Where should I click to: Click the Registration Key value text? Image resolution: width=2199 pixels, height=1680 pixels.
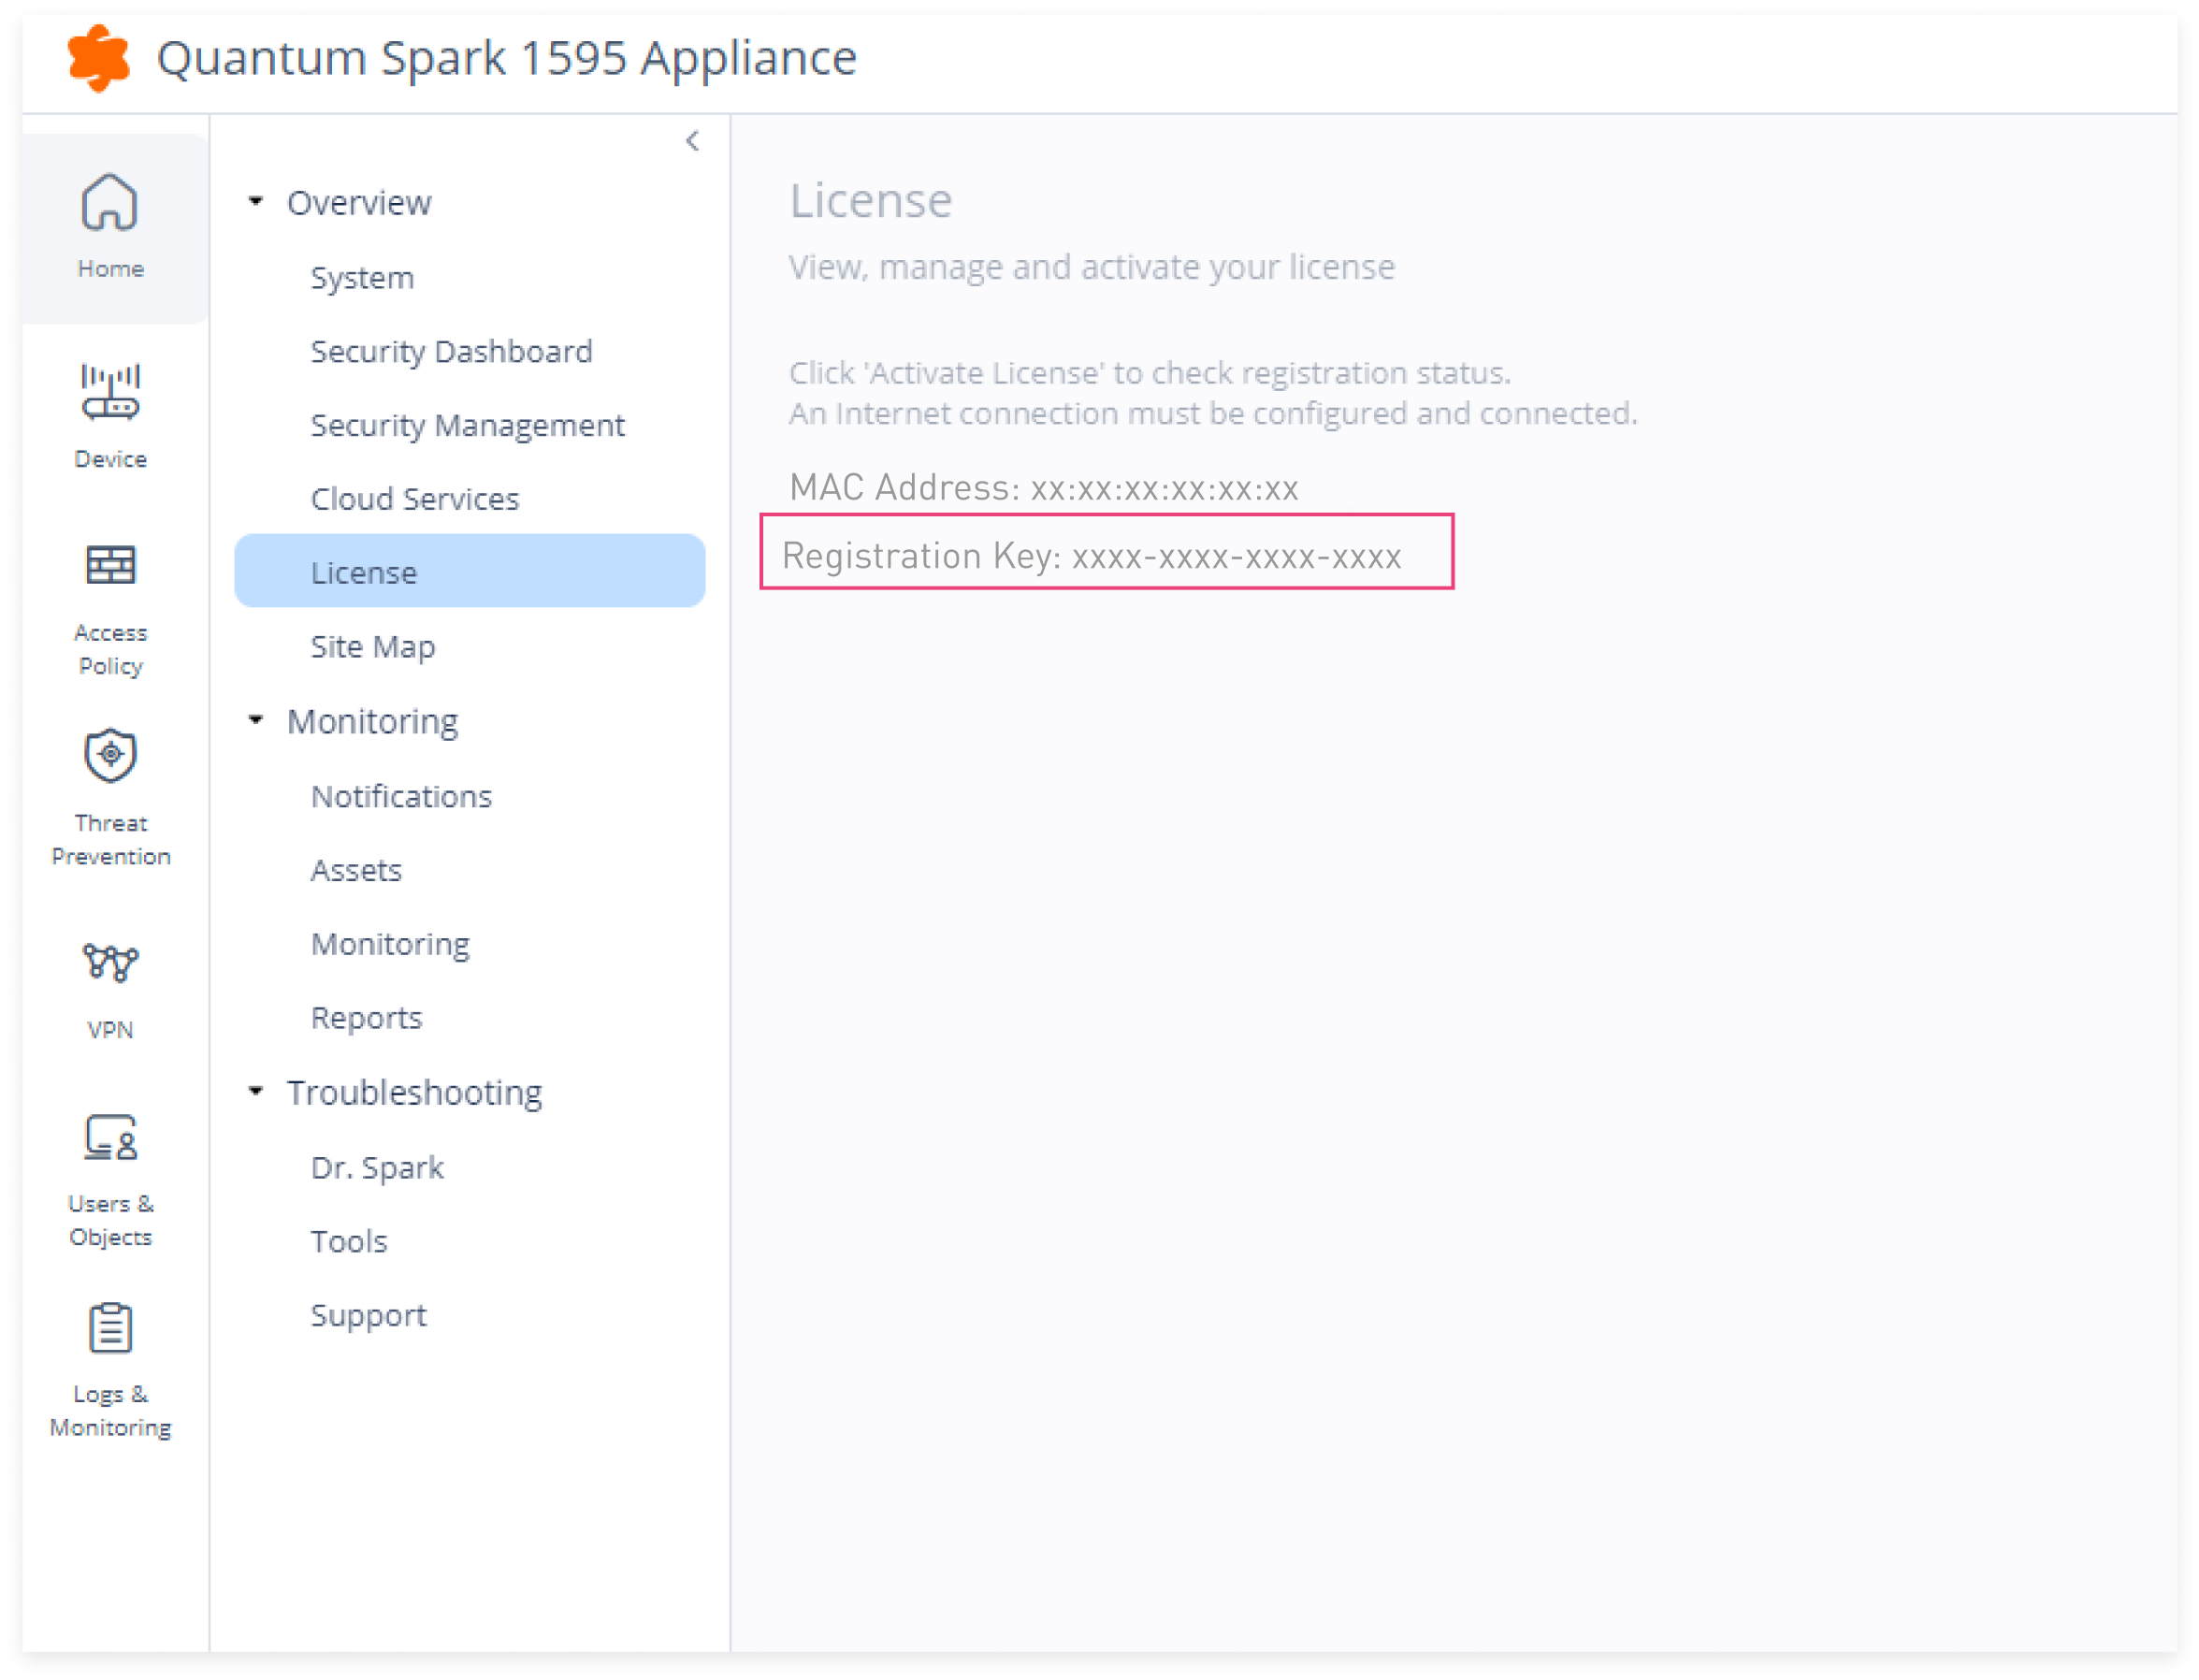(x=1236, y=557)
